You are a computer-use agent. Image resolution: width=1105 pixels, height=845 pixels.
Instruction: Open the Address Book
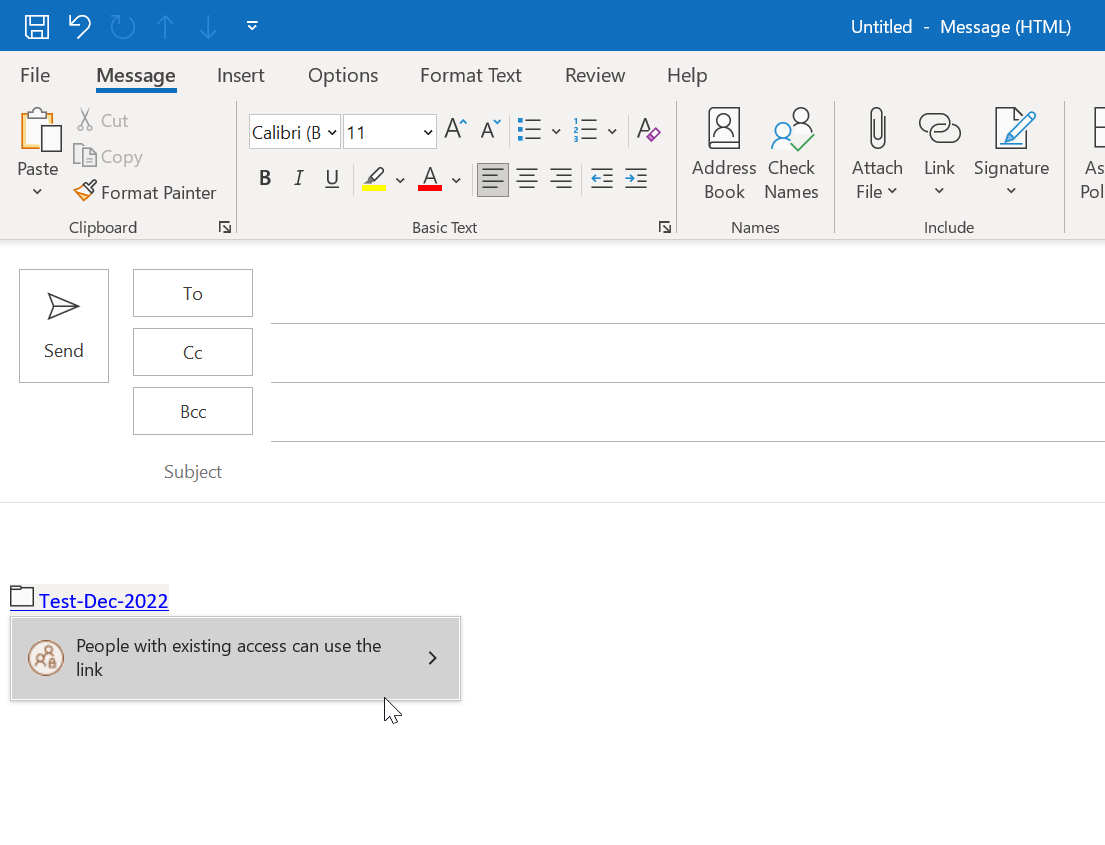point(724,154)
